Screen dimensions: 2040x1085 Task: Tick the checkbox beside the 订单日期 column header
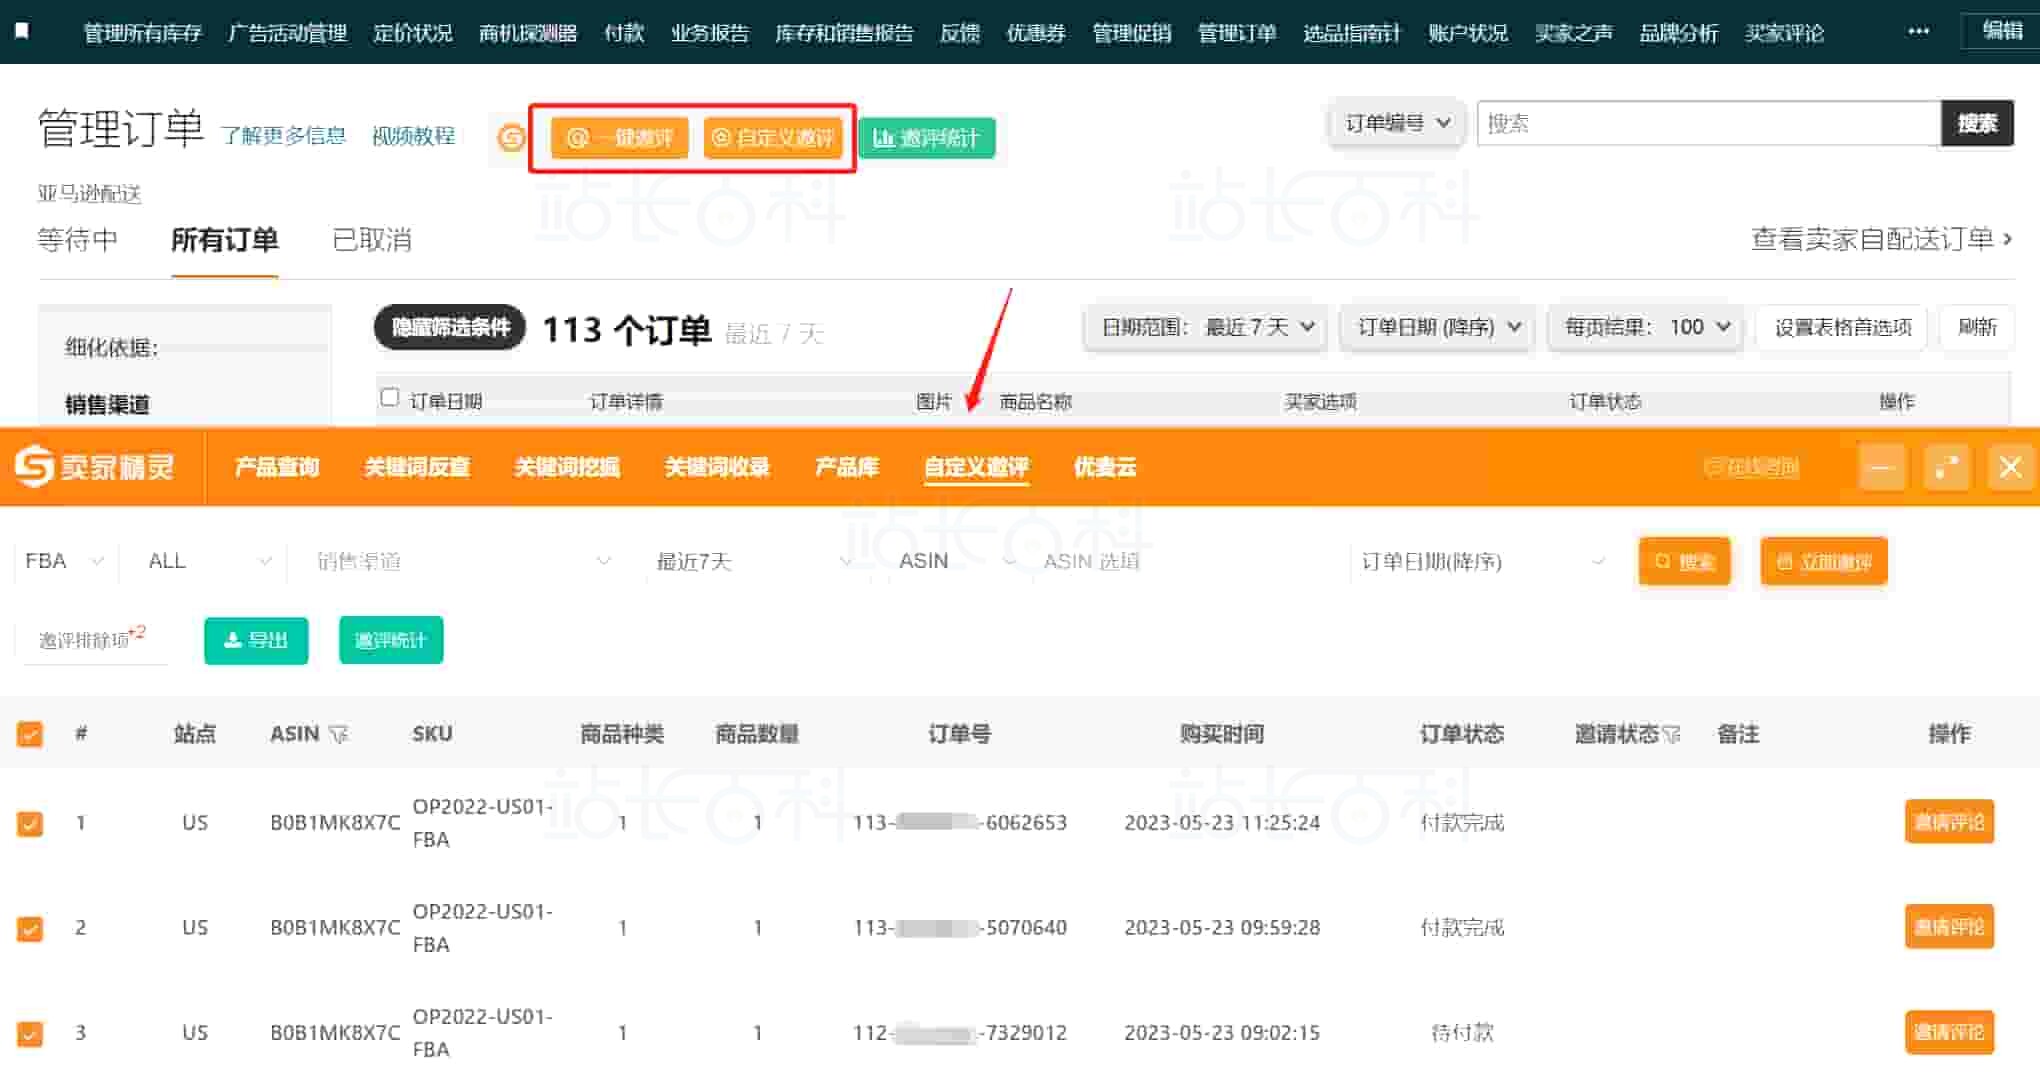(x=390, y=398)
